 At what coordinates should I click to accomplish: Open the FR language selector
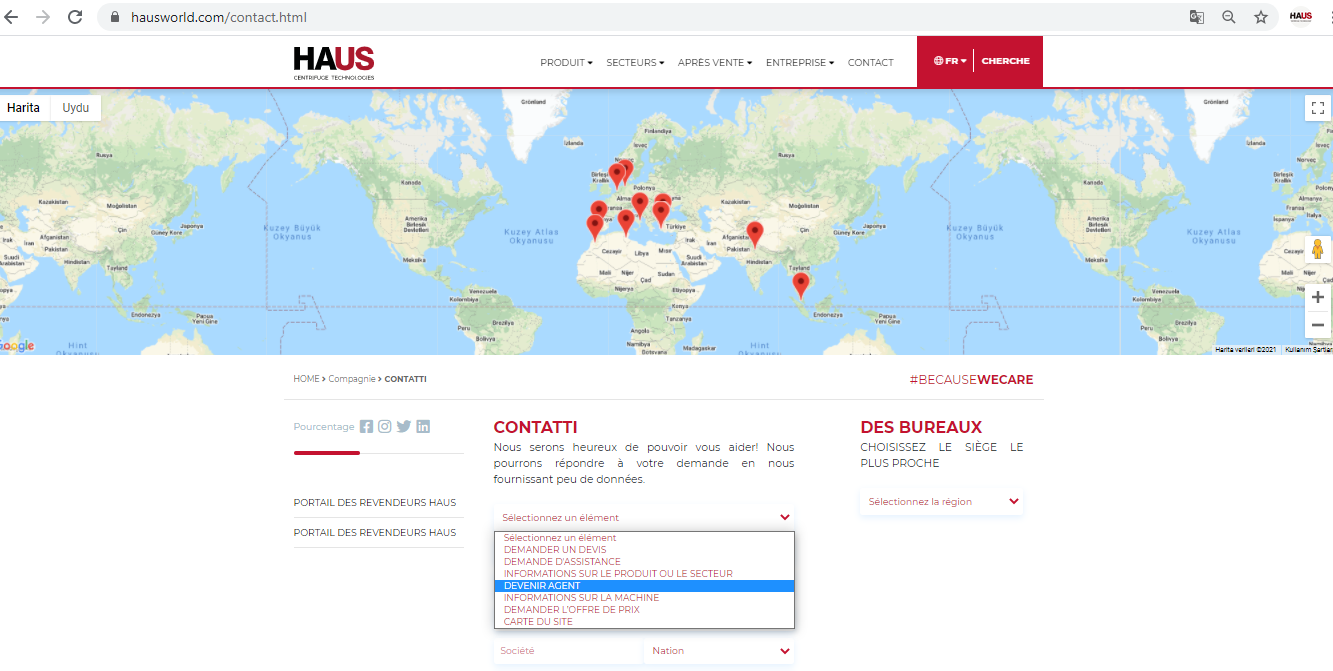point(950,61)
